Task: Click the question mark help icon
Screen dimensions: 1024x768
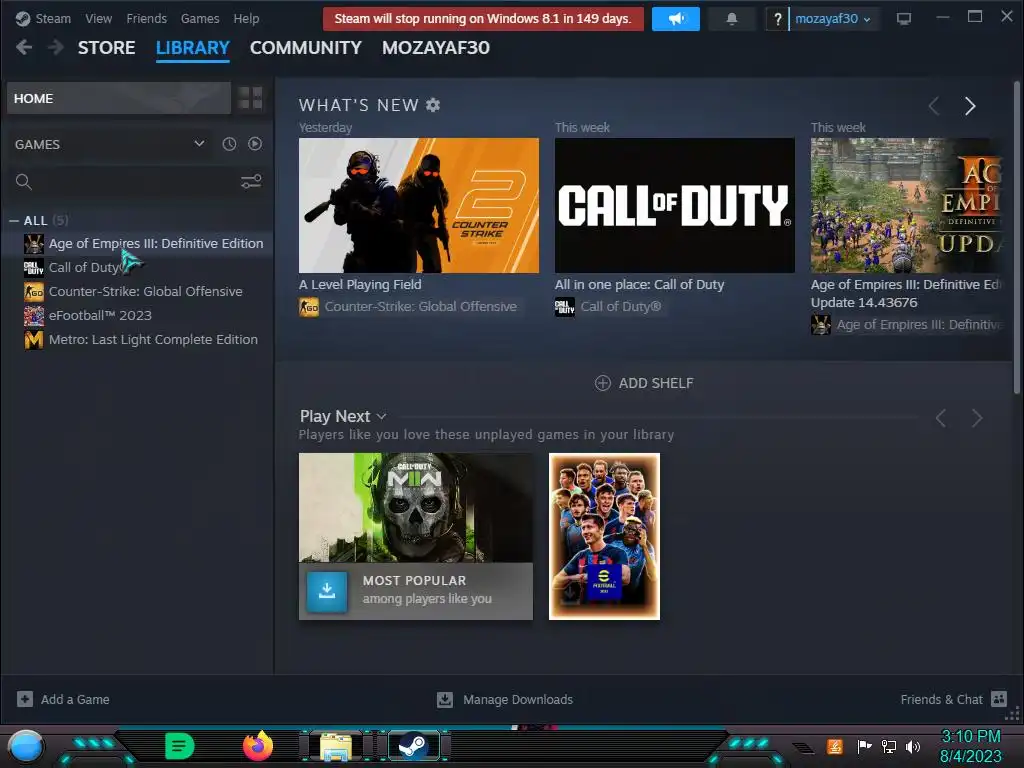Action: tap(776, 19)
